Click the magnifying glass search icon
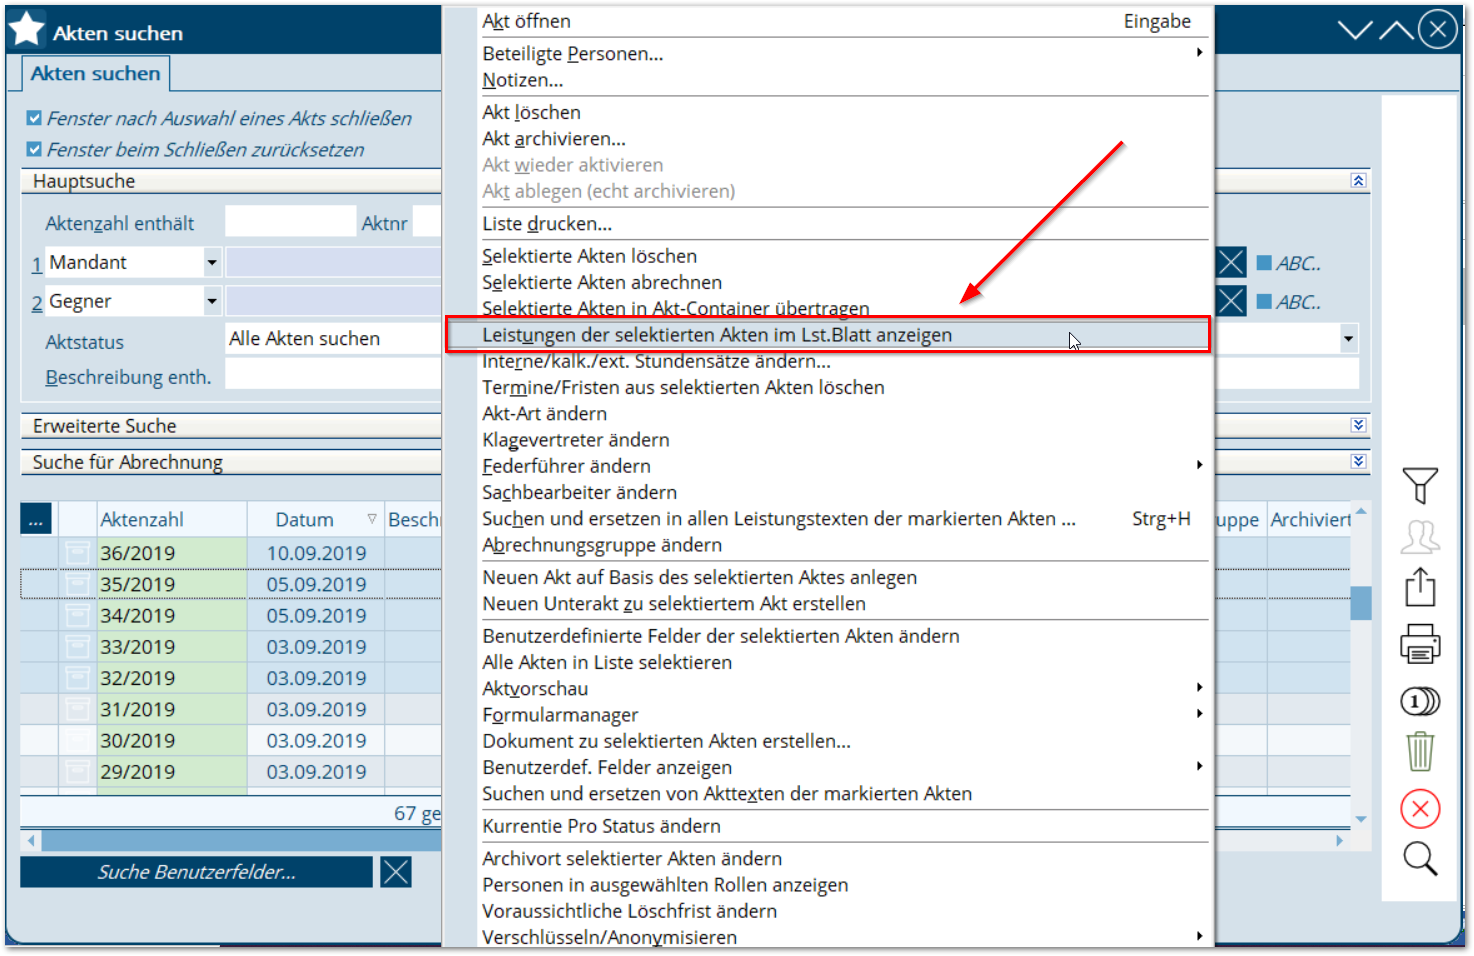This screenshot has width=1474, height=956. [1420, 859]
